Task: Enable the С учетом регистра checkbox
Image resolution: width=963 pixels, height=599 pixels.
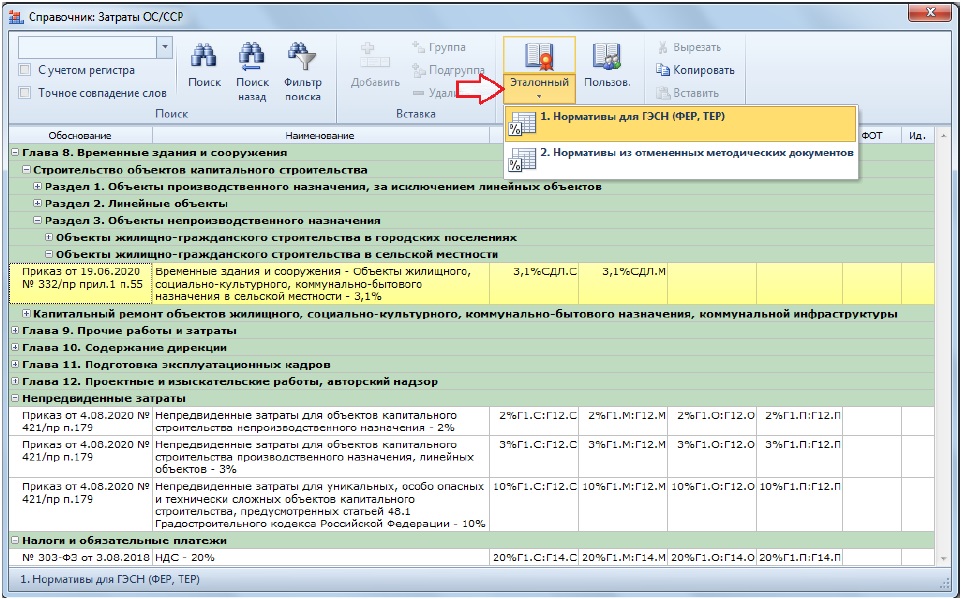Action: tap(25, 70)
